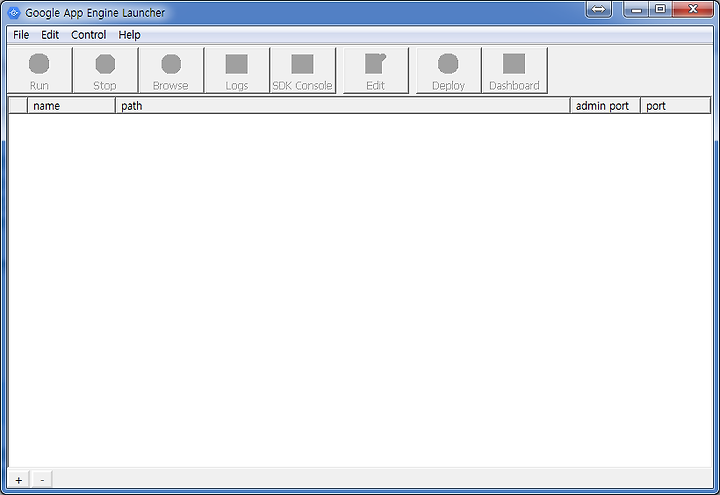
Task: Minimize the Launcher window
Action: [636, 9]
